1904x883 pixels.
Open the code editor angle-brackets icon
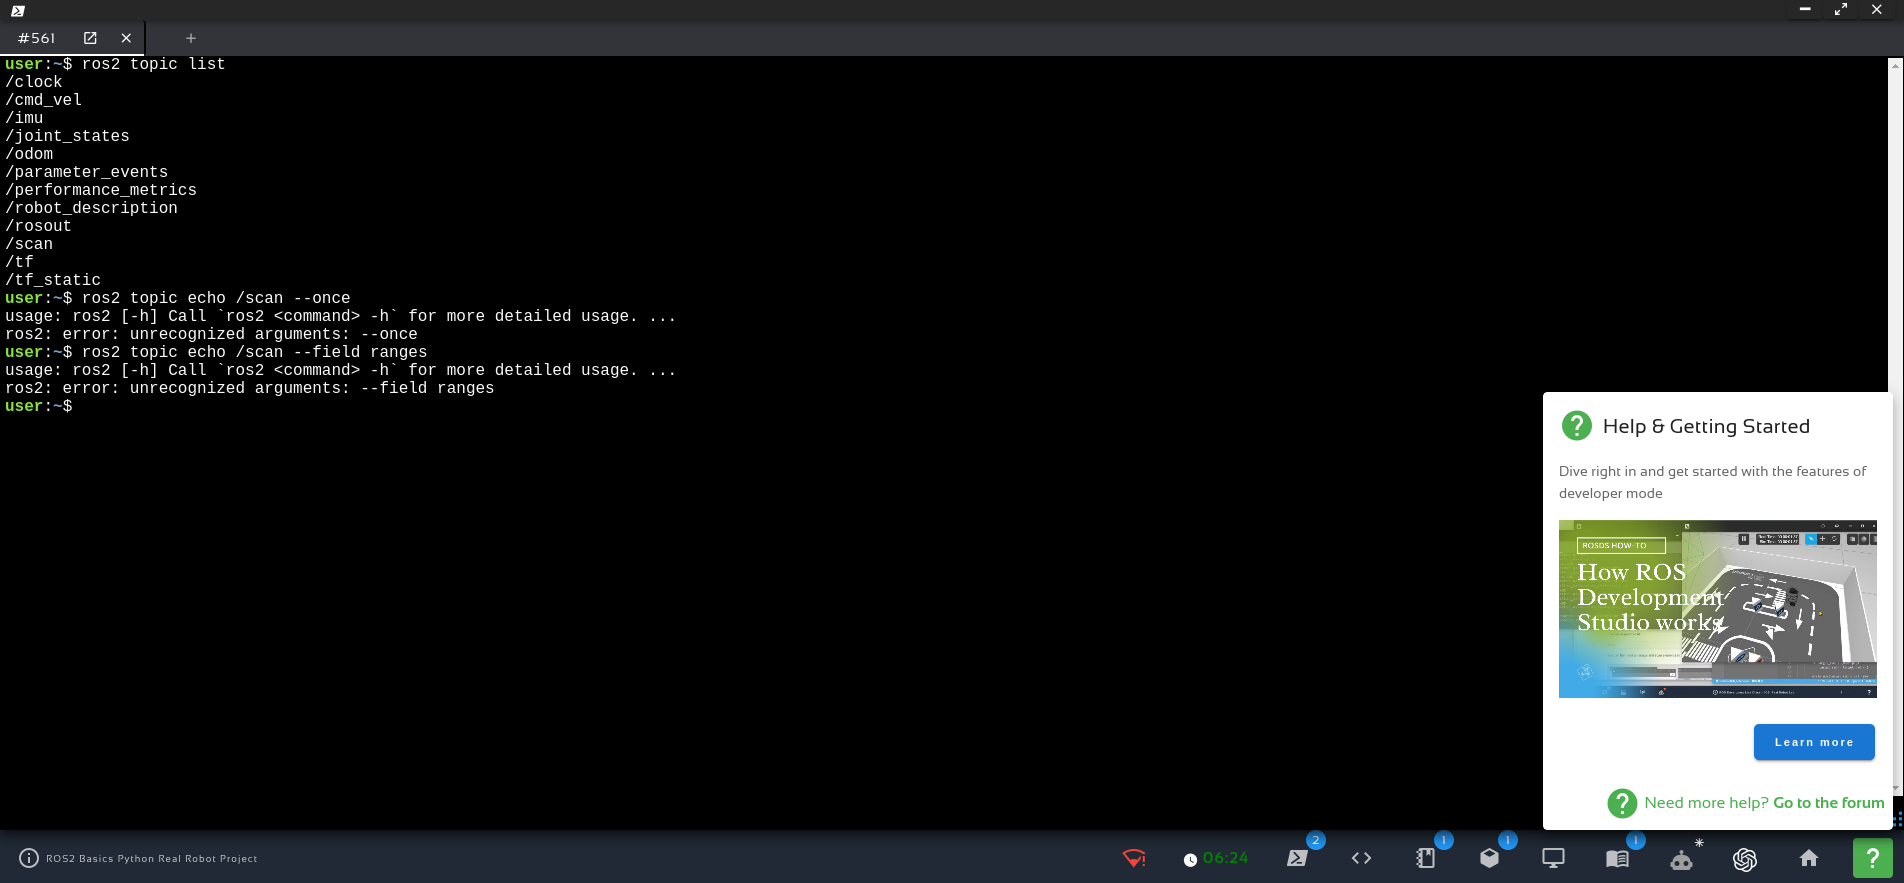tap(1361, 858)
